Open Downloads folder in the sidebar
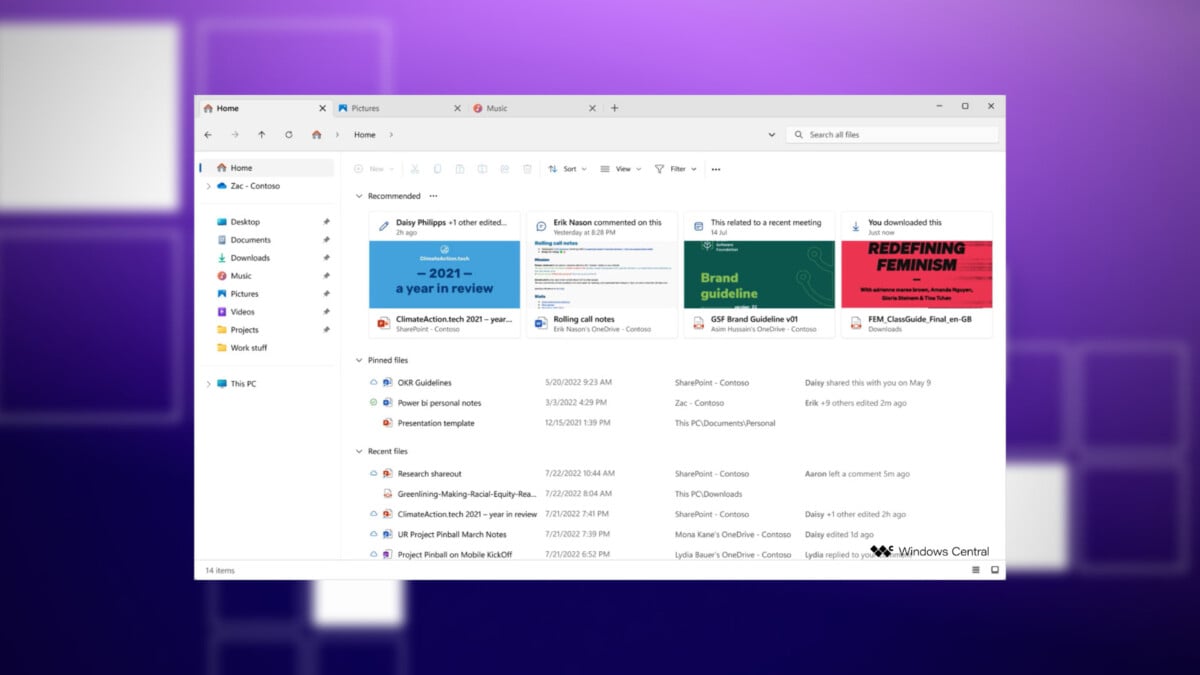1200x675 pixels. click(x=250, y=258)
